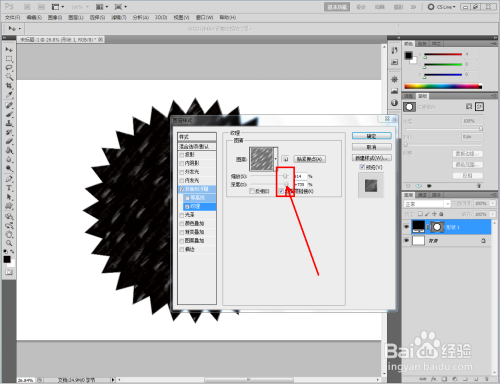Viewport: 500px width, 384px height.
Task: Toggle the Contour (等高线) sub-item checkbox
Action: pyautogui.click(x=187, y=198)
